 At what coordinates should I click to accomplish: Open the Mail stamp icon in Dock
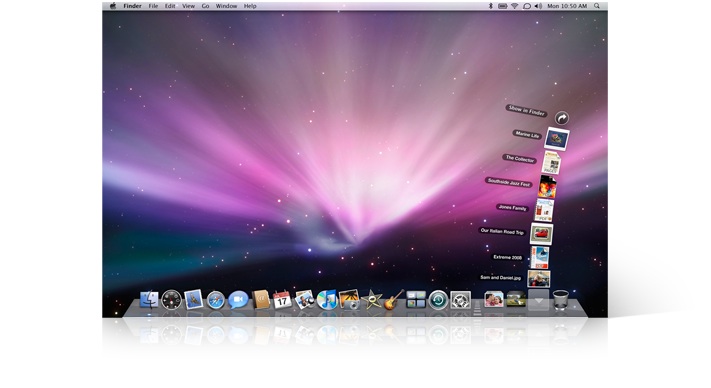point(194,300)
